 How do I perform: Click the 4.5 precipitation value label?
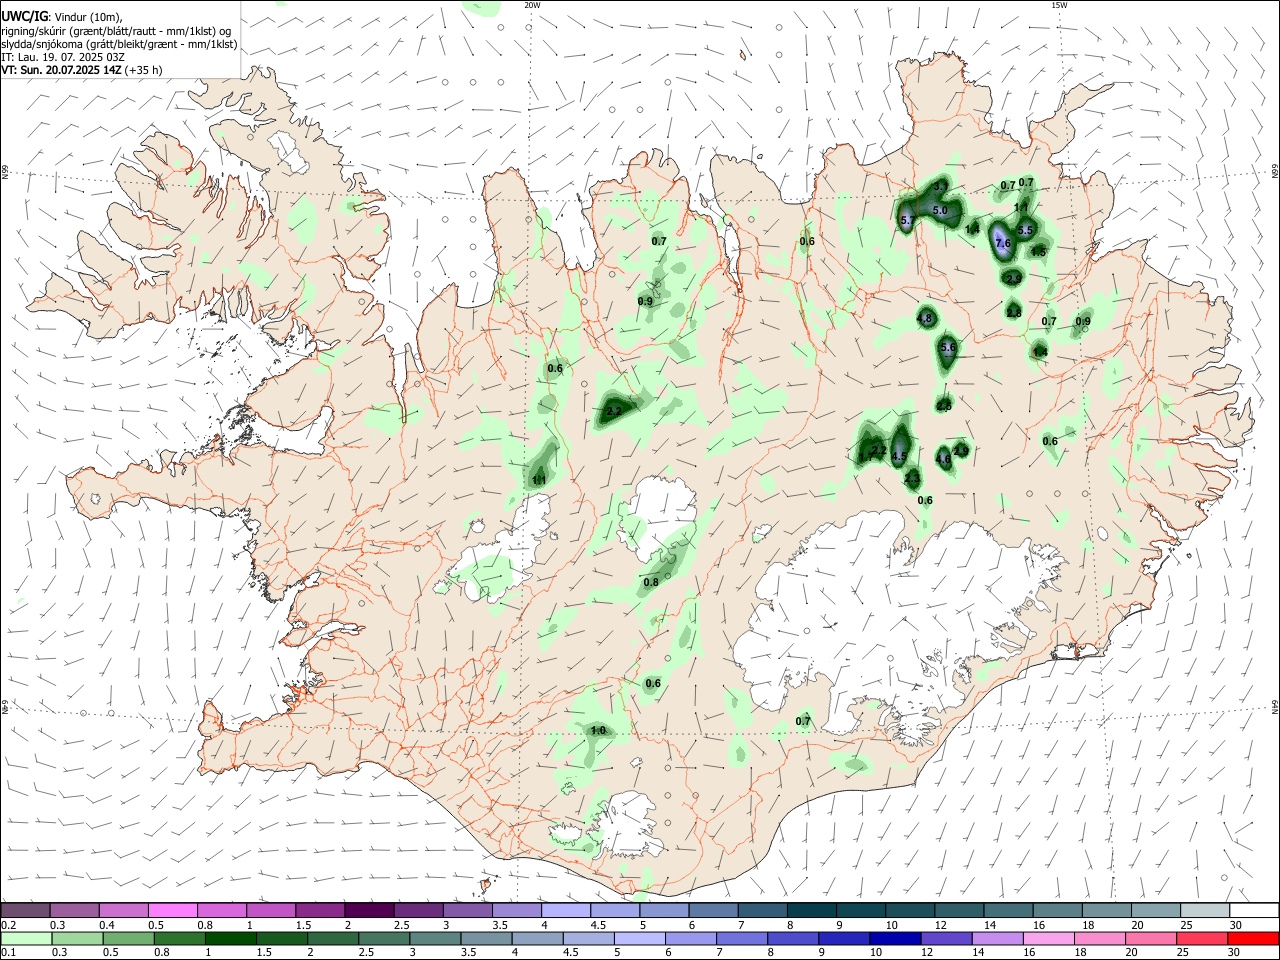pos(898,456)
